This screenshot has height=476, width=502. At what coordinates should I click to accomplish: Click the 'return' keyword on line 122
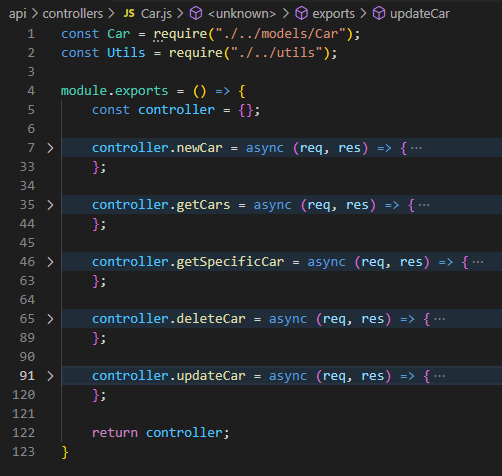[x=115, y=433]
